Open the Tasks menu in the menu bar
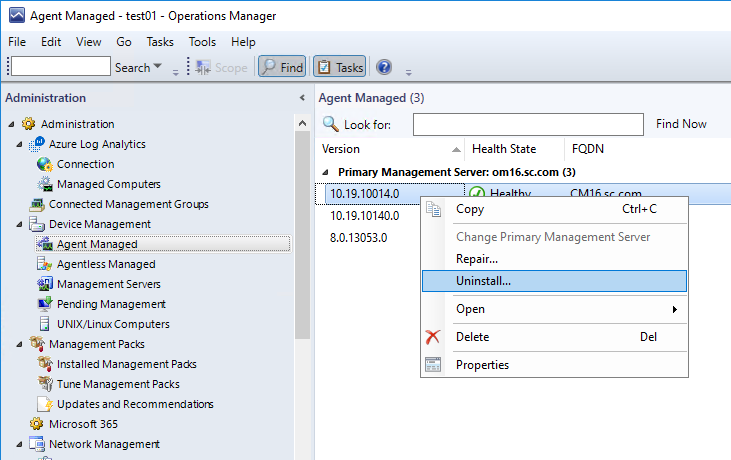The height and width of the screenshot is (460, 731). (x=160, y=42)
